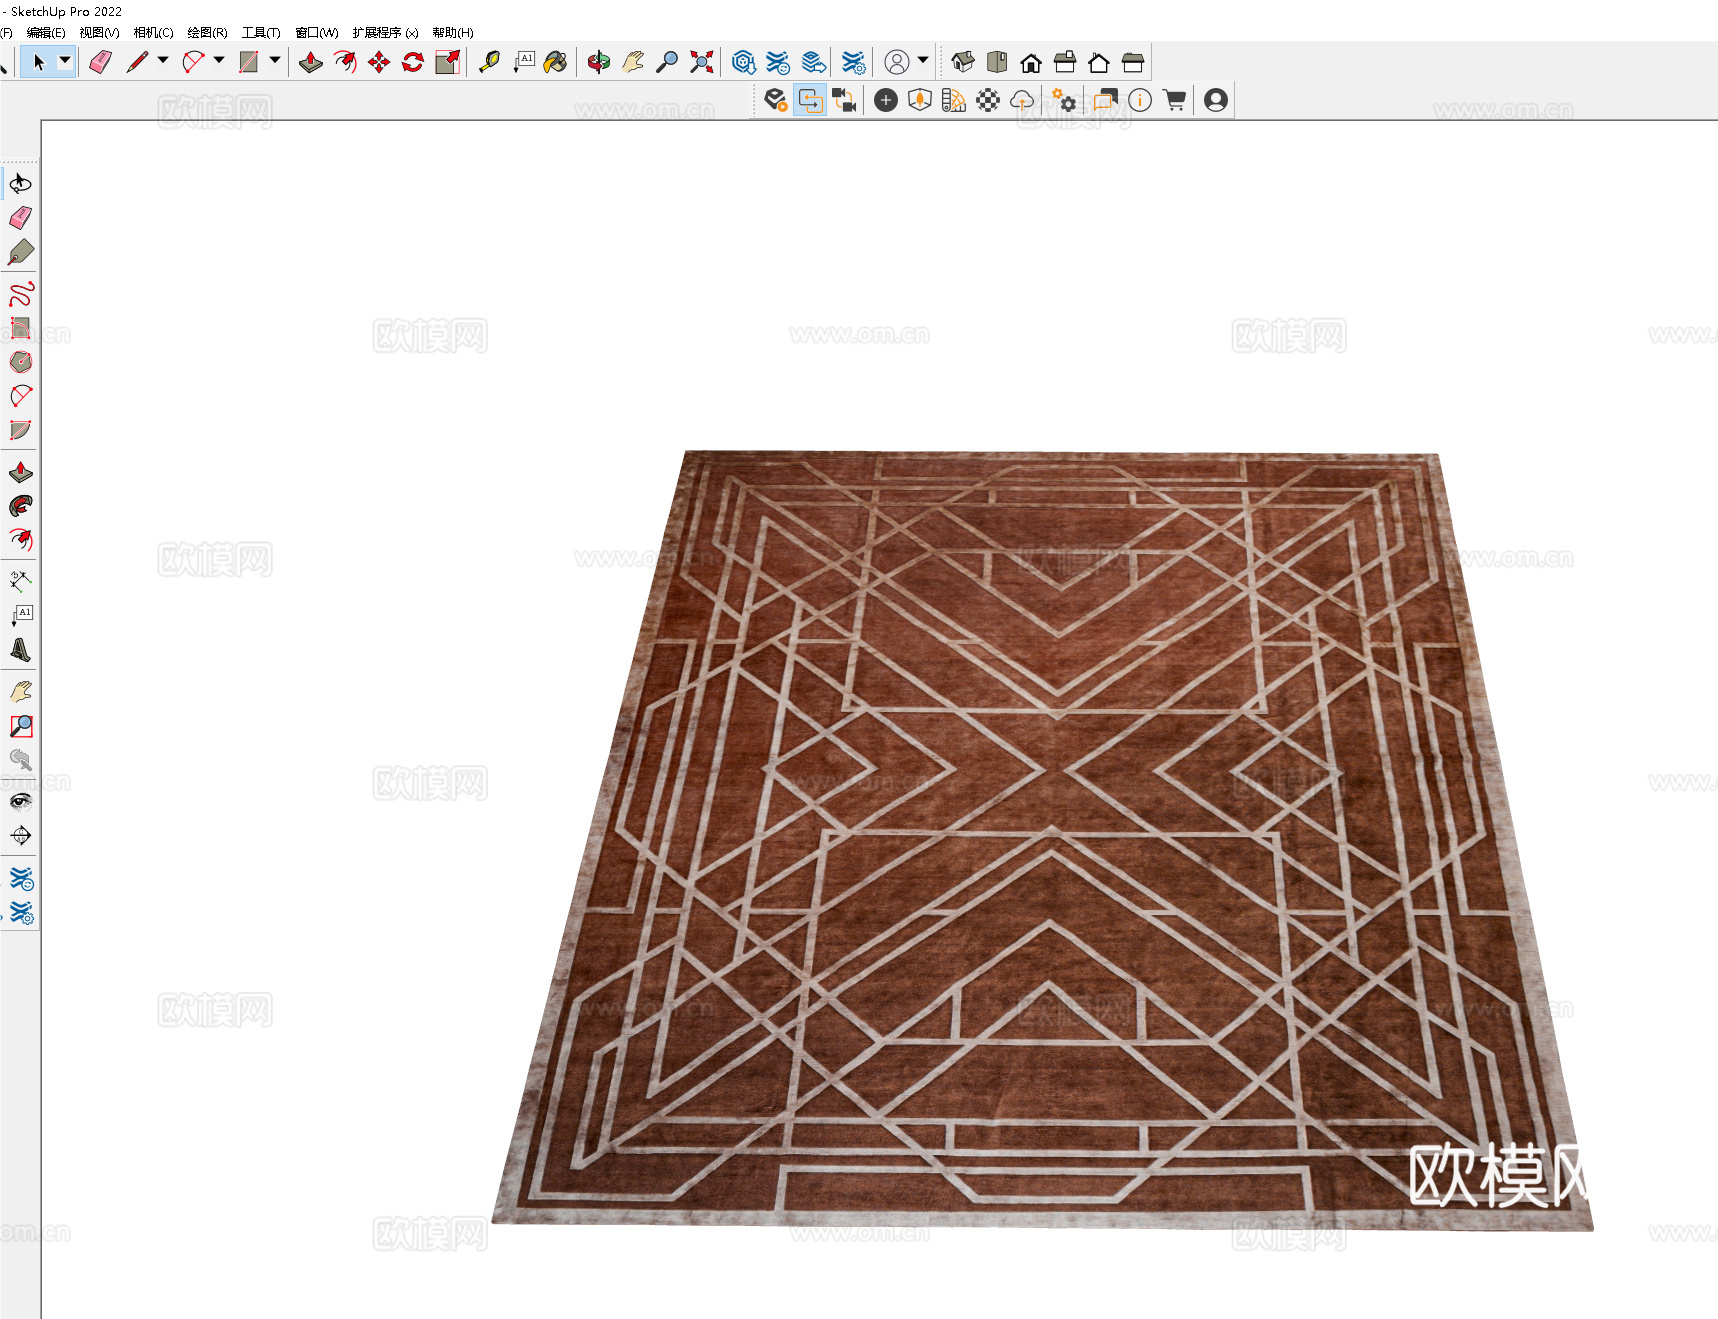
Task: Select the Rectangle shape tool in top toolbar
Action: click(x=249, y=62)
